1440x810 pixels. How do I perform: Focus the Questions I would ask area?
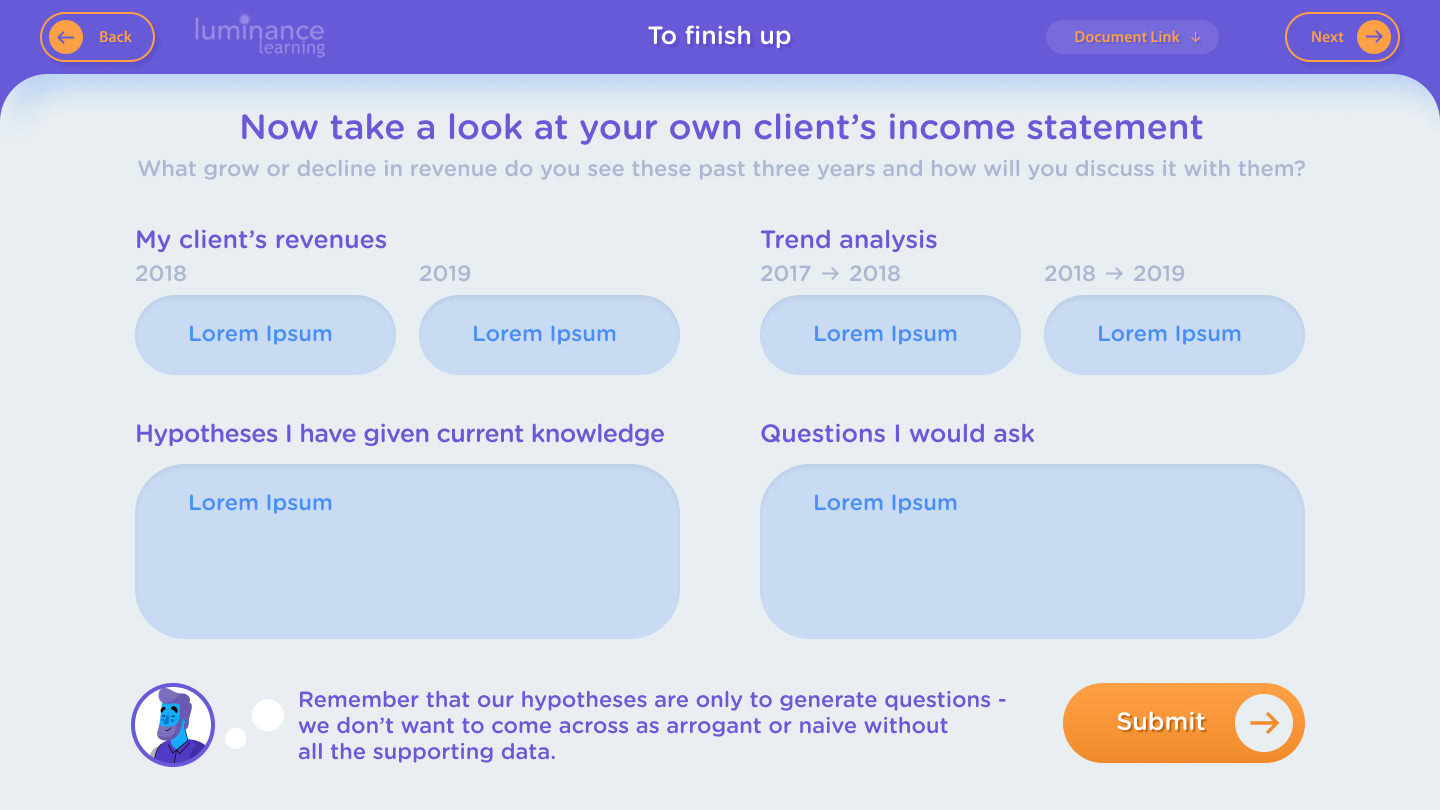1032,551
